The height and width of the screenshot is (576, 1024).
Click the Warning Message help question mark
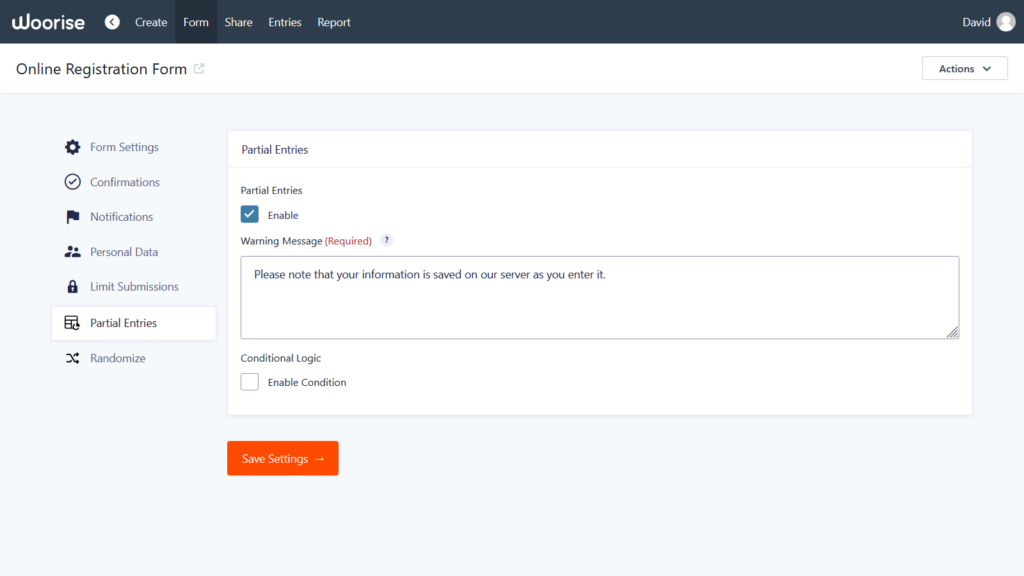click(x=386, y=240)
